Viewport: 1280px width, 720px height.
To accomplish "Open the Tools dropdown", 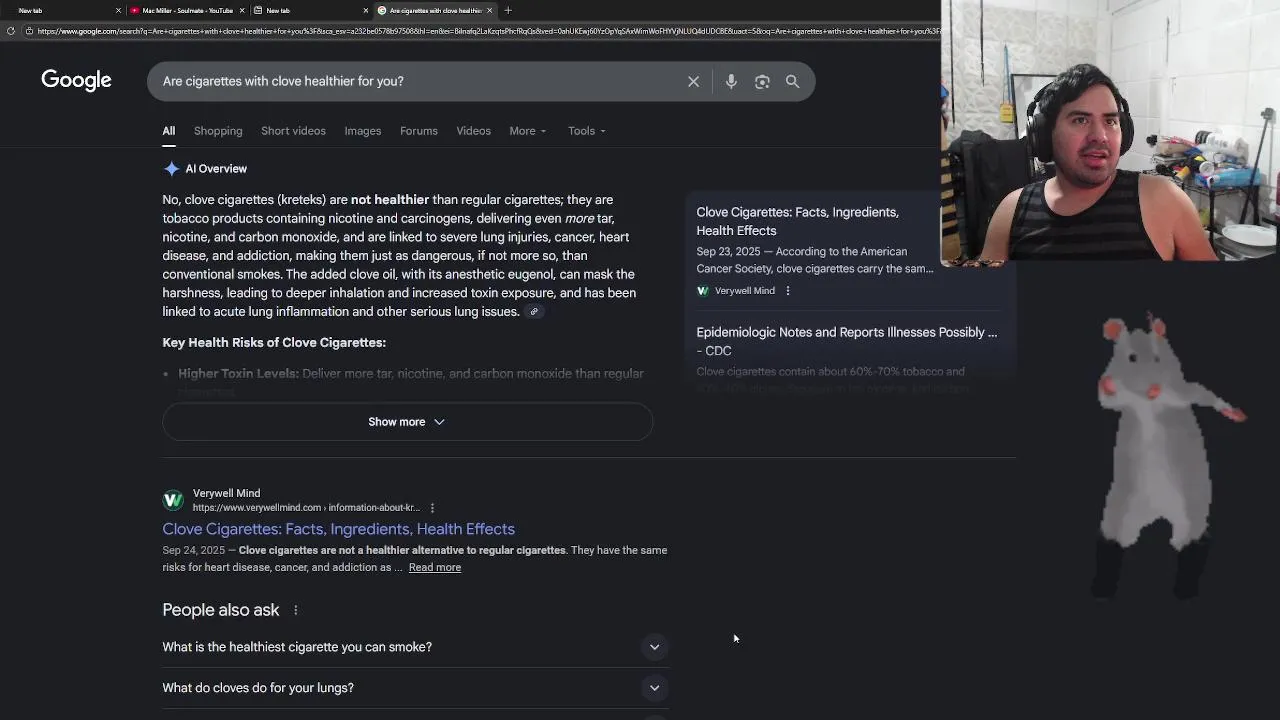I will point(587,131).
